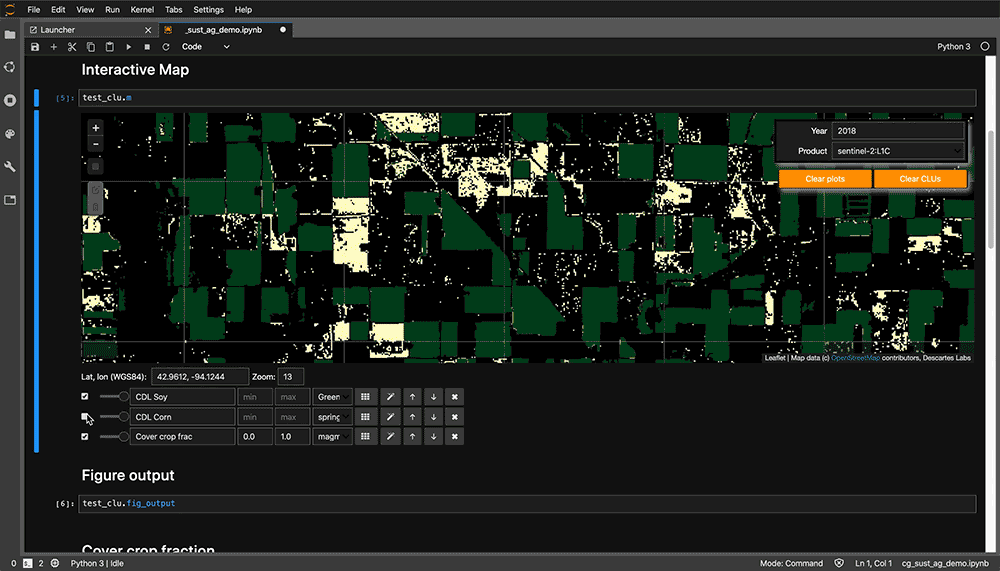Enable the CDL Corn layer checkbox

(x=85, y=417)
